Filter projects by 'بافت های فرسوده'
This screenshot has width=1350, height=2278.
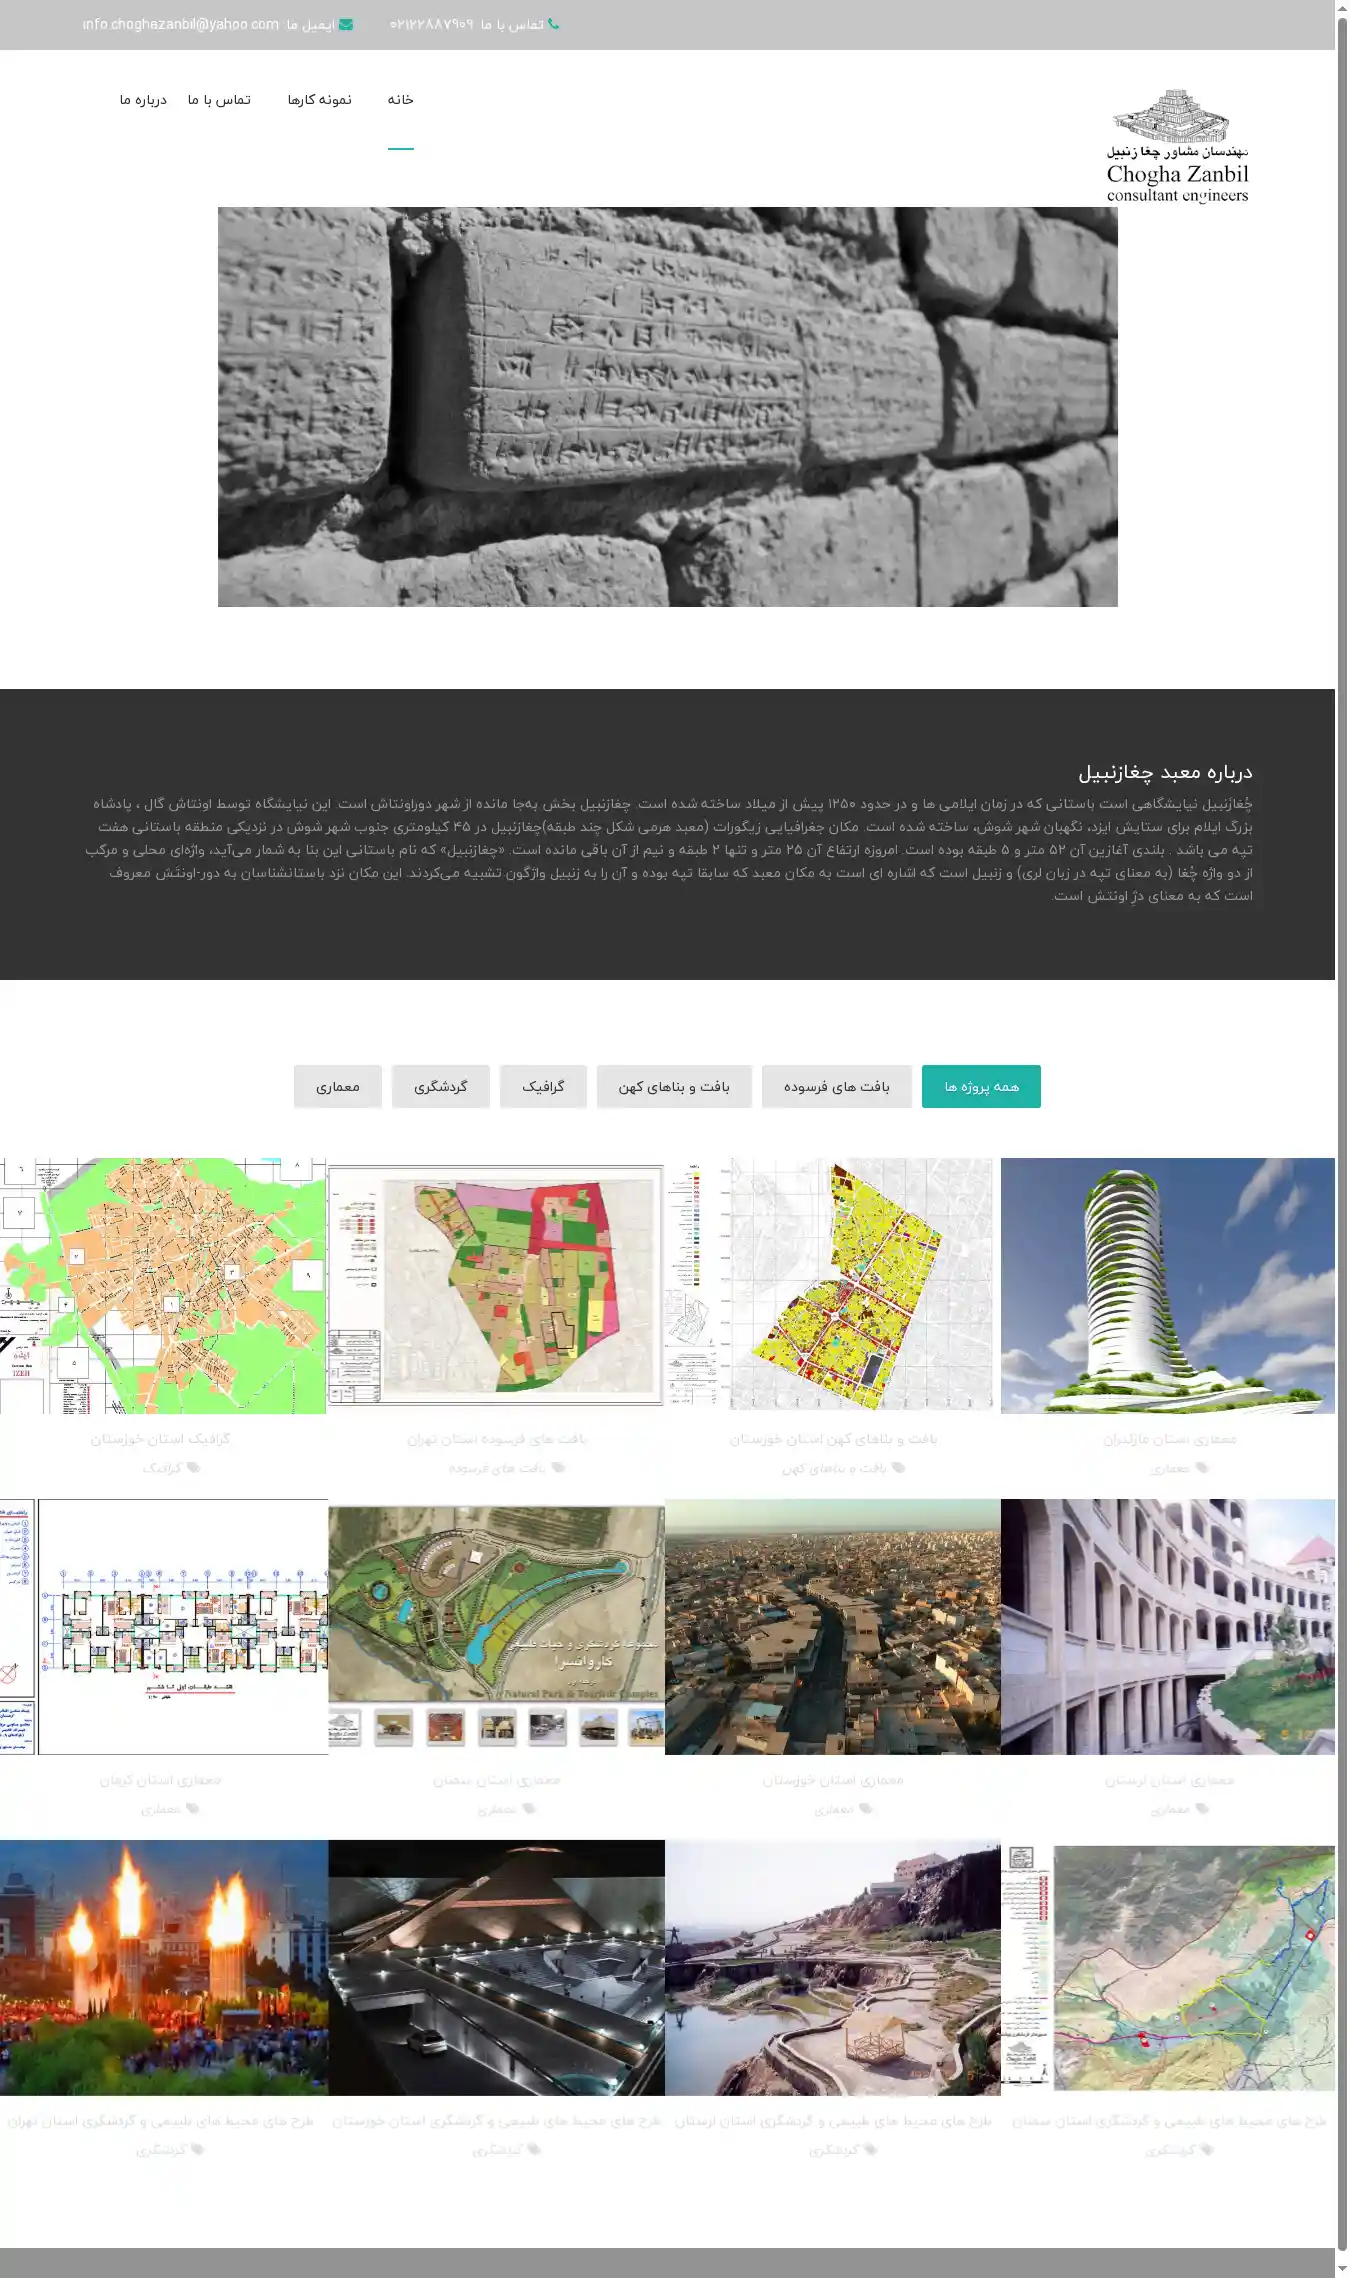pyautogui.click(x=836, y=1087)
